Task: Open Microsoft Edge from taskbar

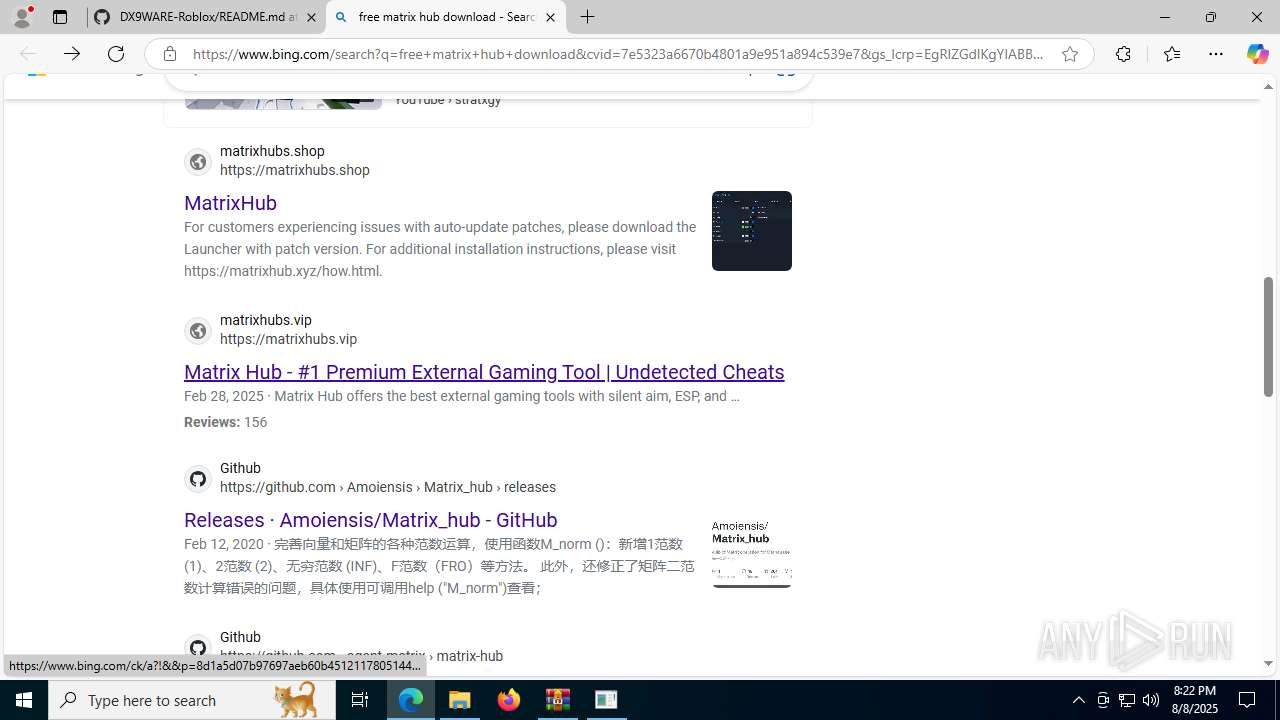Action: (x=411, y=700)
